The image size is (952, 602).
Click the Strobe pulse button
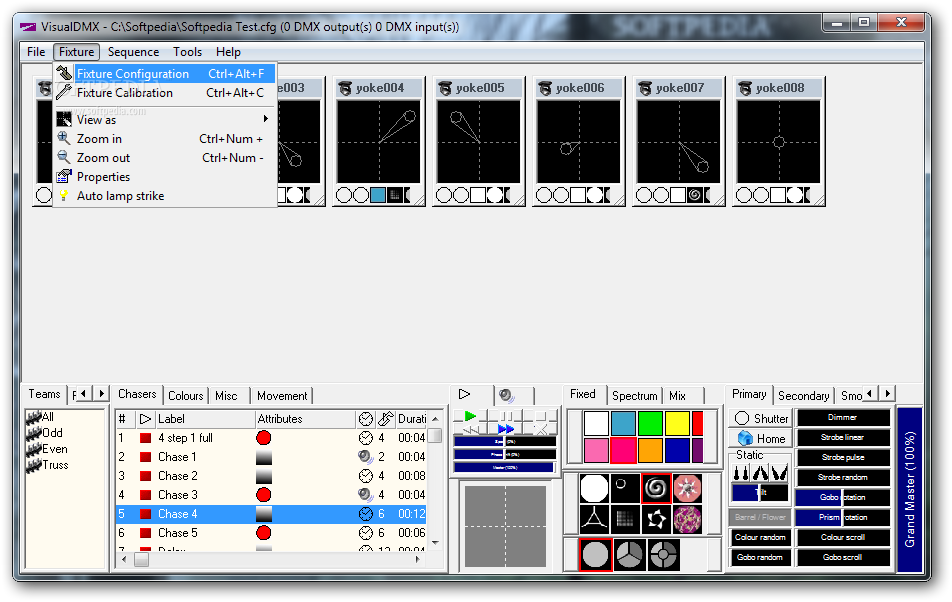tap(843, 458)
